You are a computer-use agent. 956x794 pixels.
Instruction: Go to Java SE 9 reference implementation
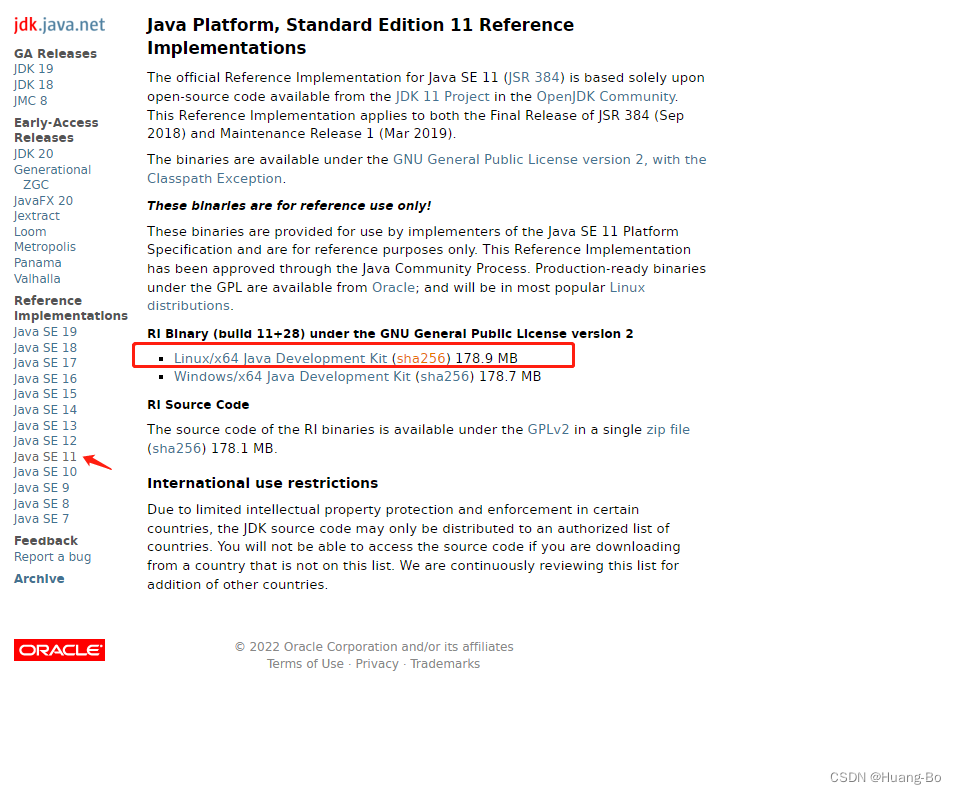[x=41, y=488]
